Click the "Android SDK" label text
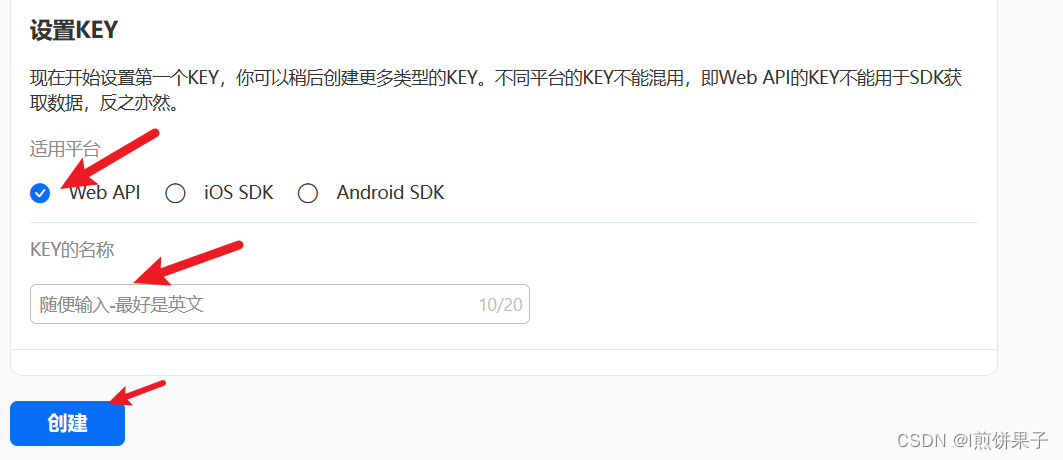Image resolution: width=1063 pixels, height=460 pixels. click(390, 193)
